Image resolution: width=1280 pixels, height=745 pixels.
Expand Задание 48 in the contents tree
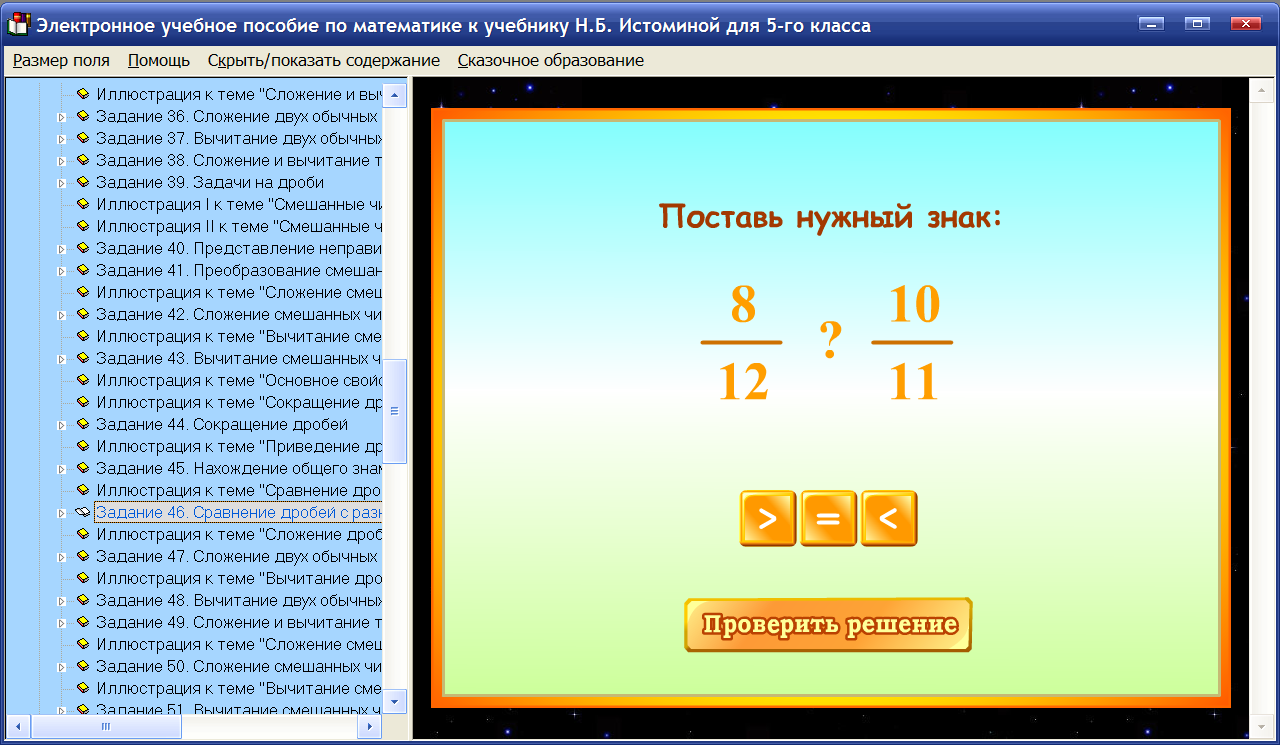(x=60, y=600)
